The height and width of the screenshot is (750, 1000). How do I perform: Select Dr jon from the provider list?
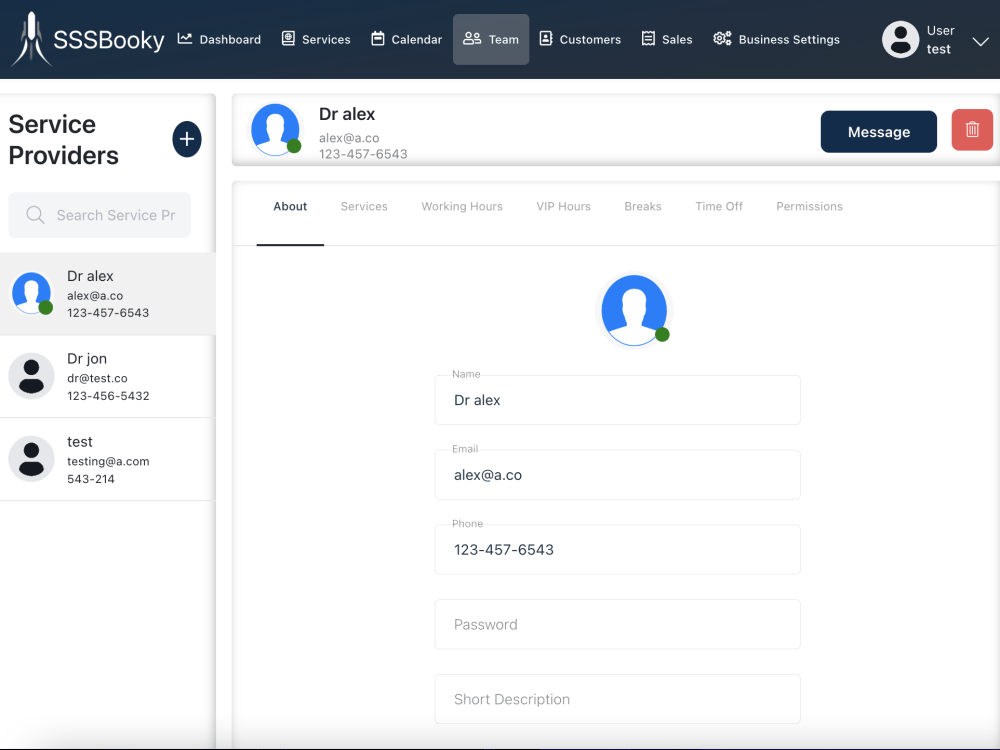107,376
